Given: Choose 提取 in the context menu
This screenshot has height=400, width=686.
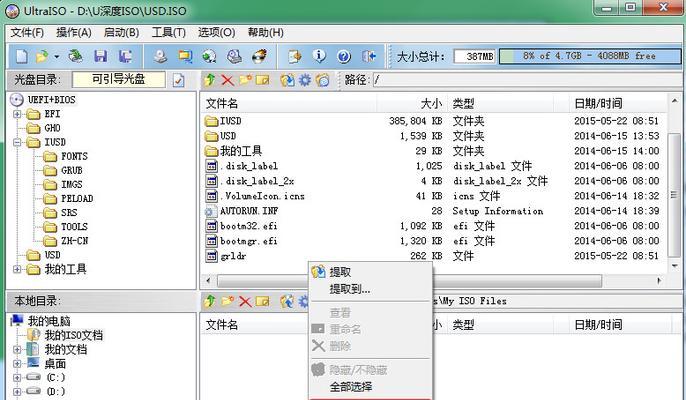Looking at the screenshot, I should click(x=371, y=272).
